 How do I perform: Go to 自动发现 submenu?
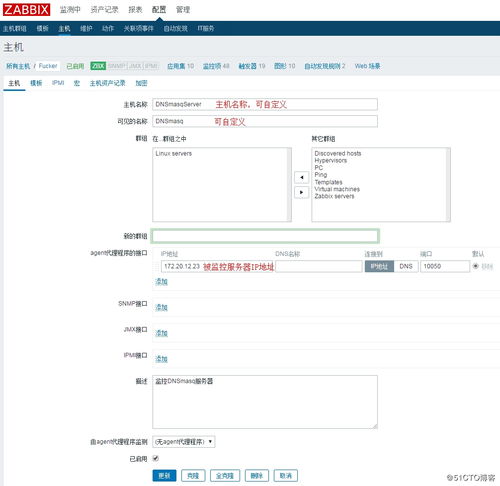click(175, 29)
